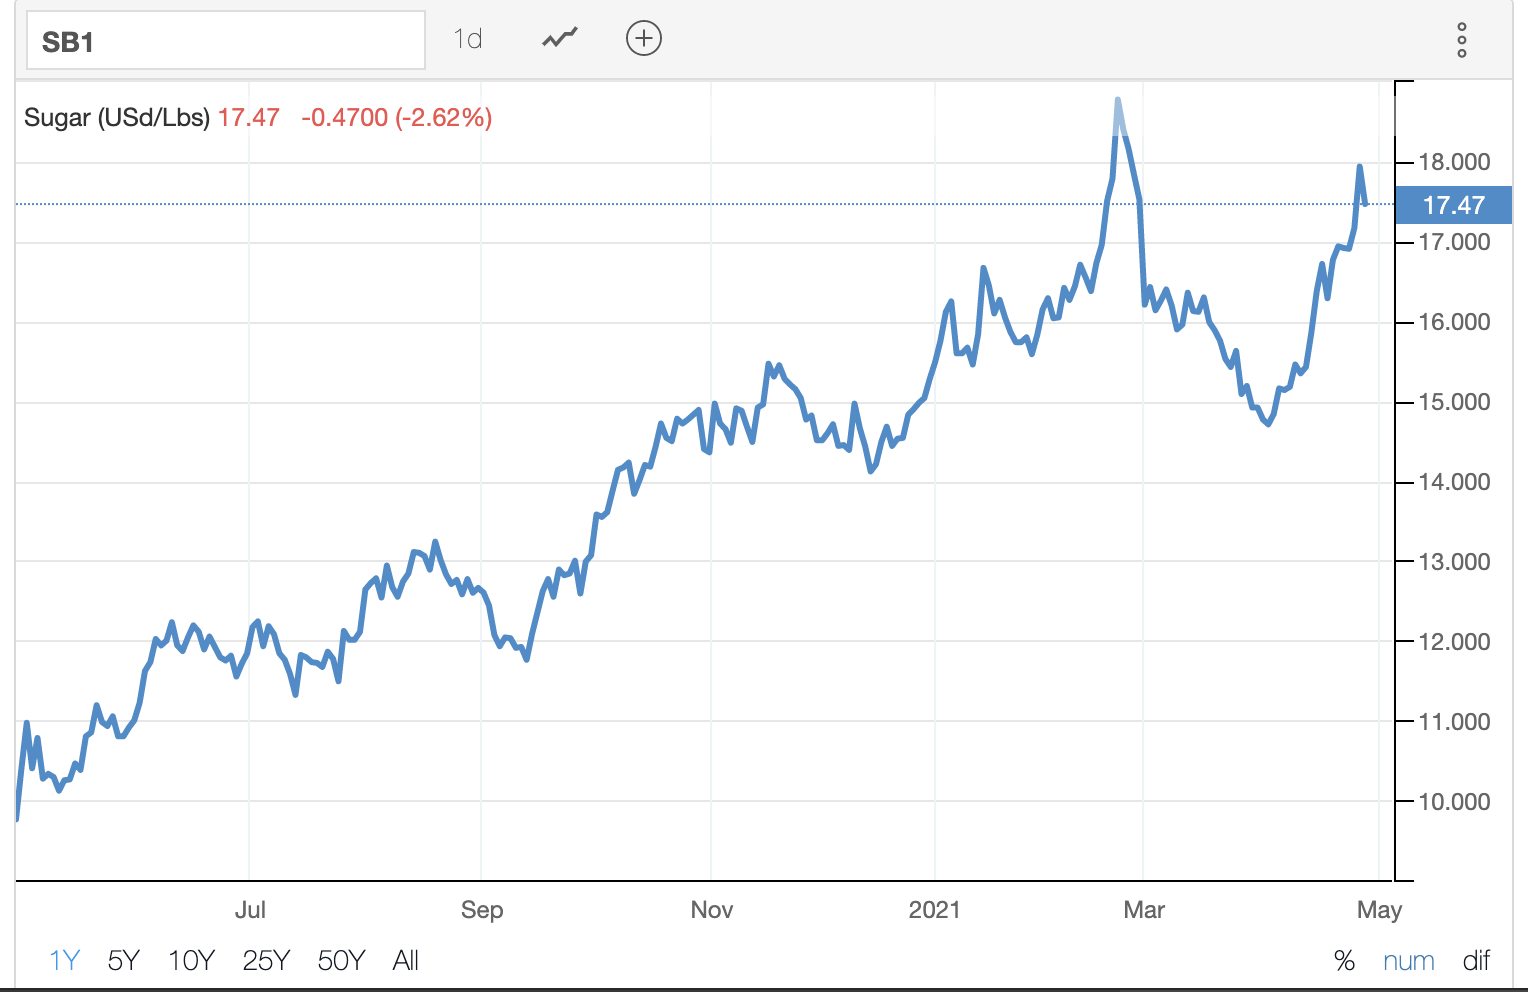This screenshot has height=992, width=1528.
Task: Click the Nov date axis label
Action: pyautogui.click(x=712, y=909)
